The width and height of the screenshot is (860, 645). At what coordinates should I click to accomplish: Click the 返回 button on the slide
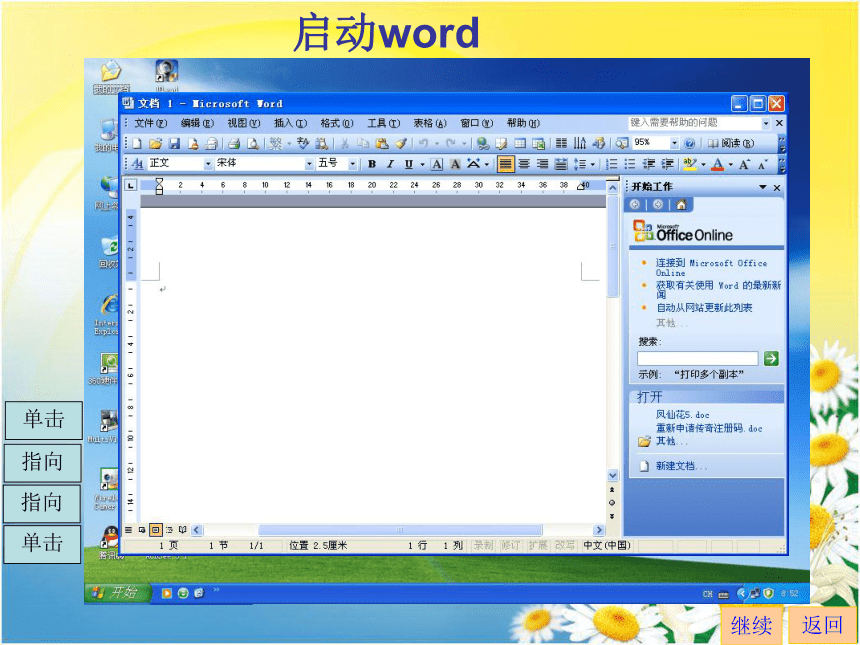click(x=822, y=625)
